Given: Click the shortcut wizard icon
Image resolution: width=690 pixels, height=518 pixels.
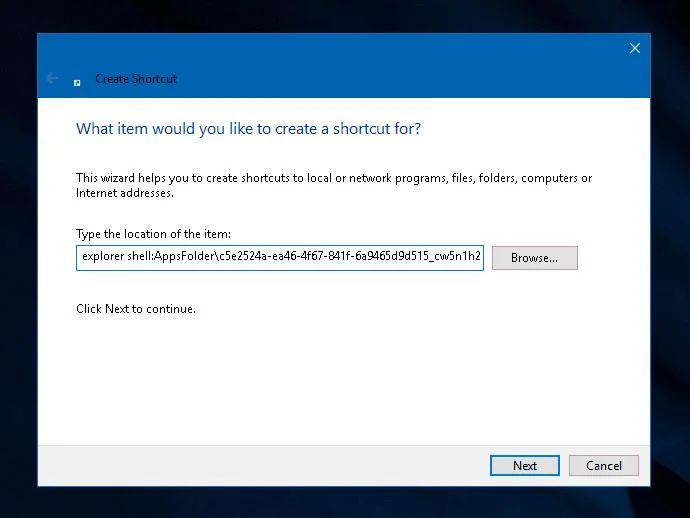Looking at the screenshot, I should [x=77, y=83].
